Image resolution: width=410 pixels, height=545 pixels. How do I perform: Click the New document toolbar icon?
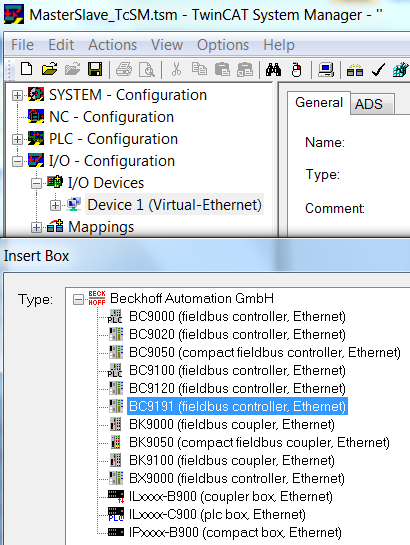point(27,69)
